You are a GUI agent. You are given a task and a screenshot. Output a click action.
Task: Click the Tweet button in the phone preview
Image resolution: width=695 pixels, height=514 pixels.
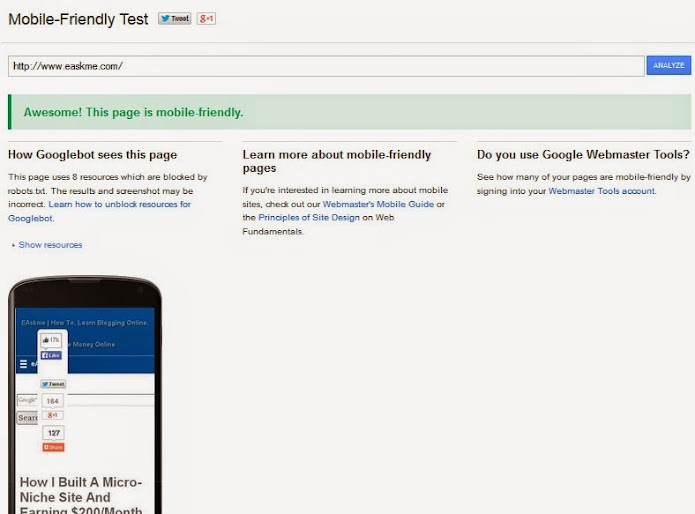coord(53,384)
